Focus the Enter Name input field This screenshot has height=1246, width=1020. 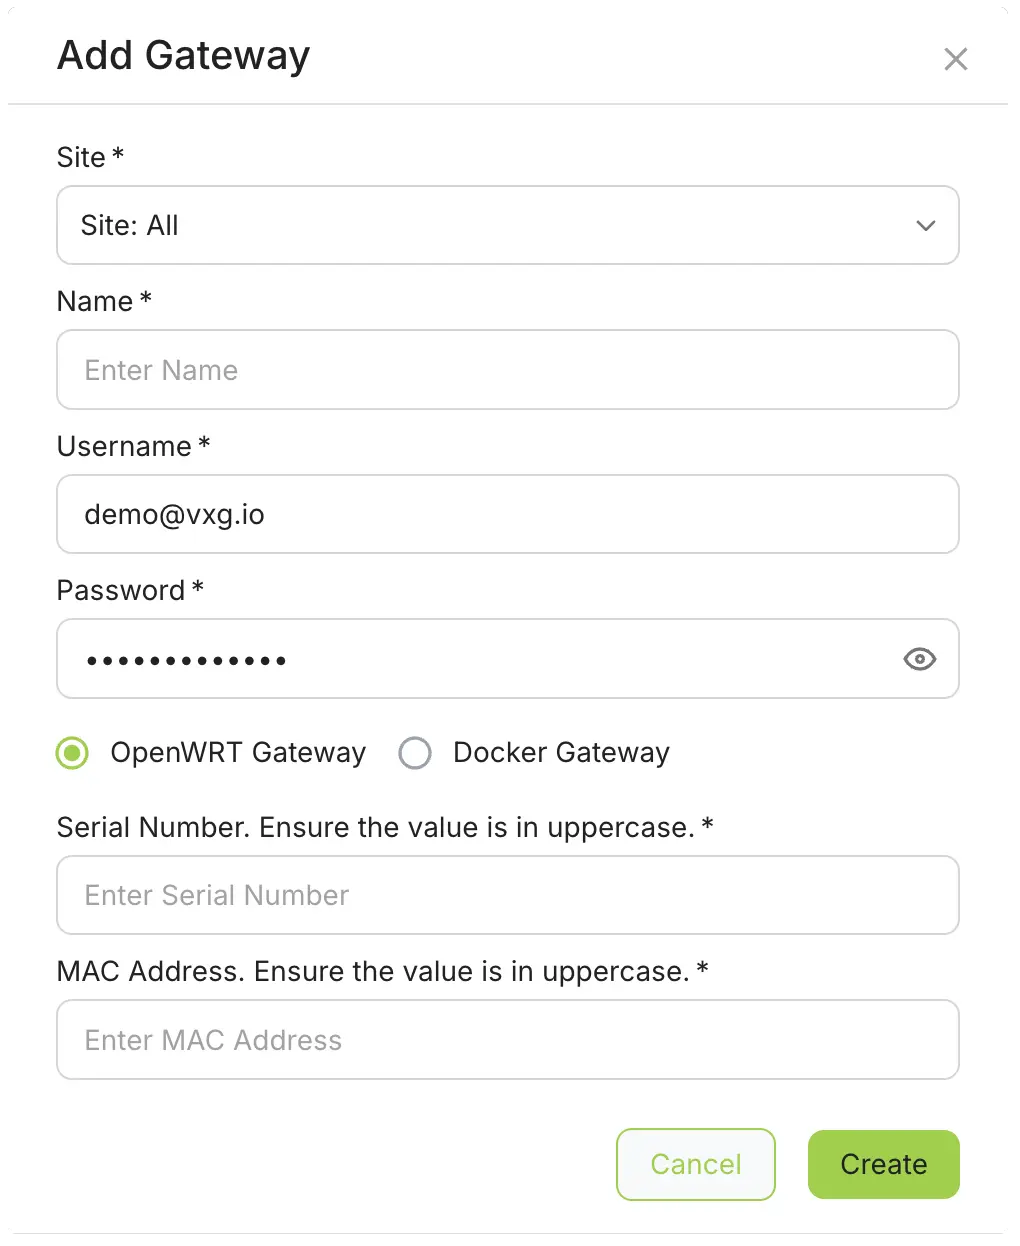(507, 370)
